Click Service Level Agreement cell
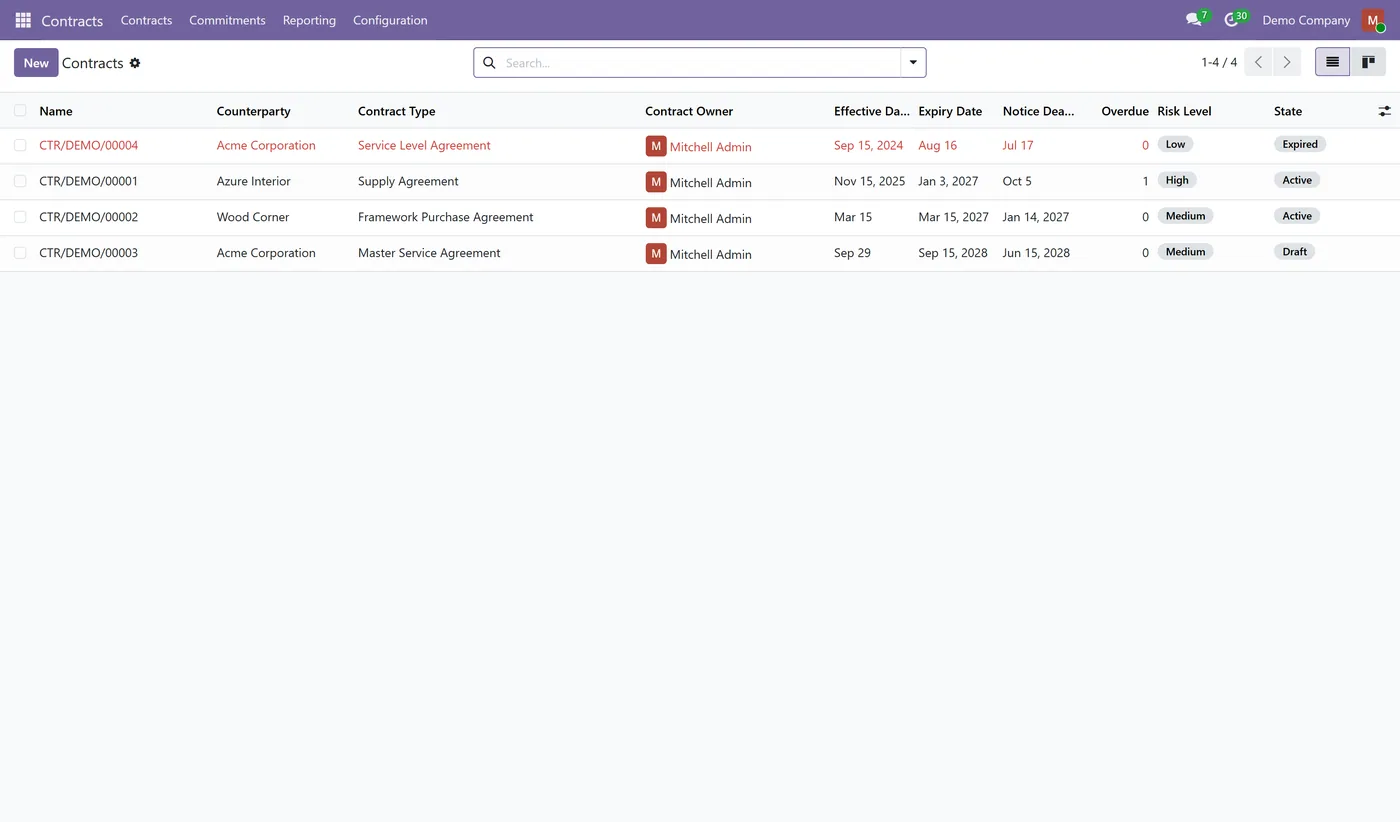This screenshot has height=822, width=1400. [424, 145]
